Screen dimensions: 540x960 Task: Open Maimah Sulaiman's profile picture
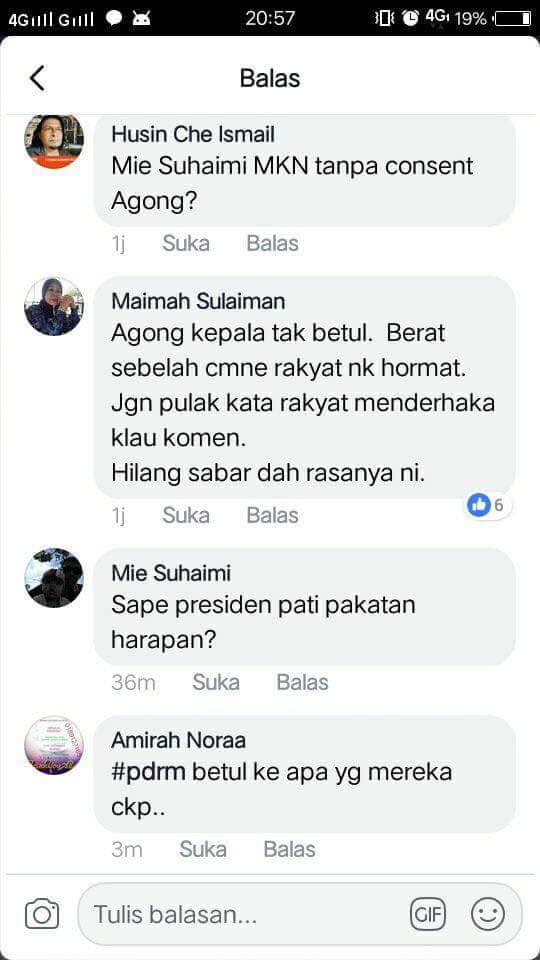click(x=54, y=306)
